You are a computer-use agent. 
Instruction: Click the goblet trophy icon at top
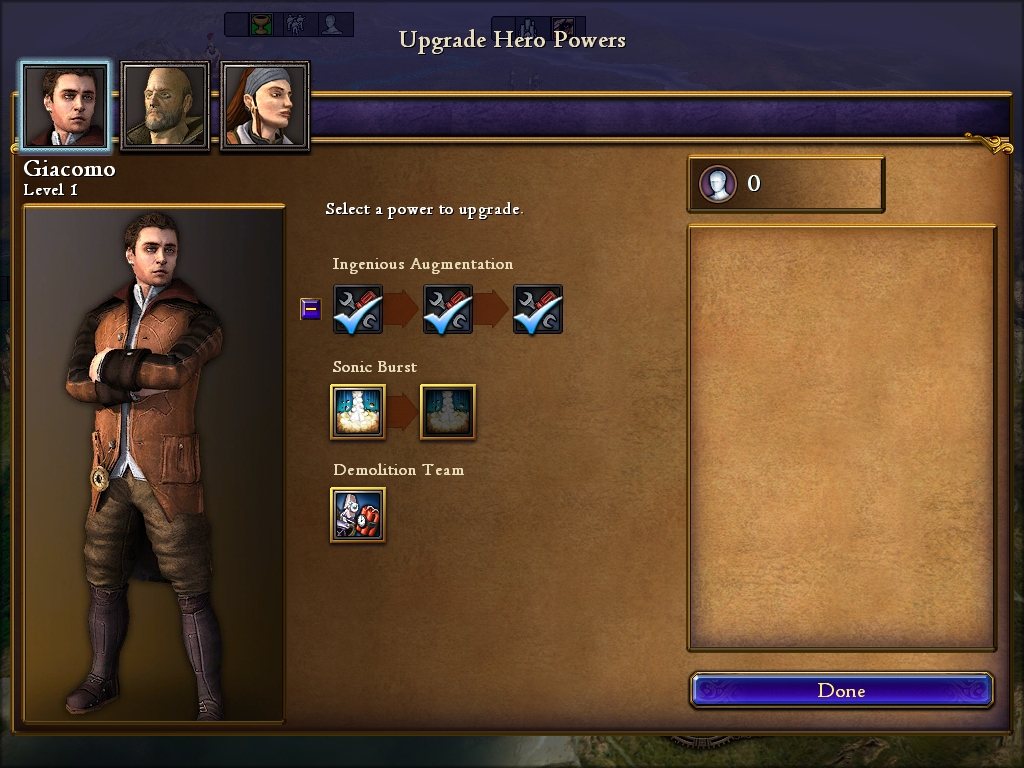tap(261, 25)
